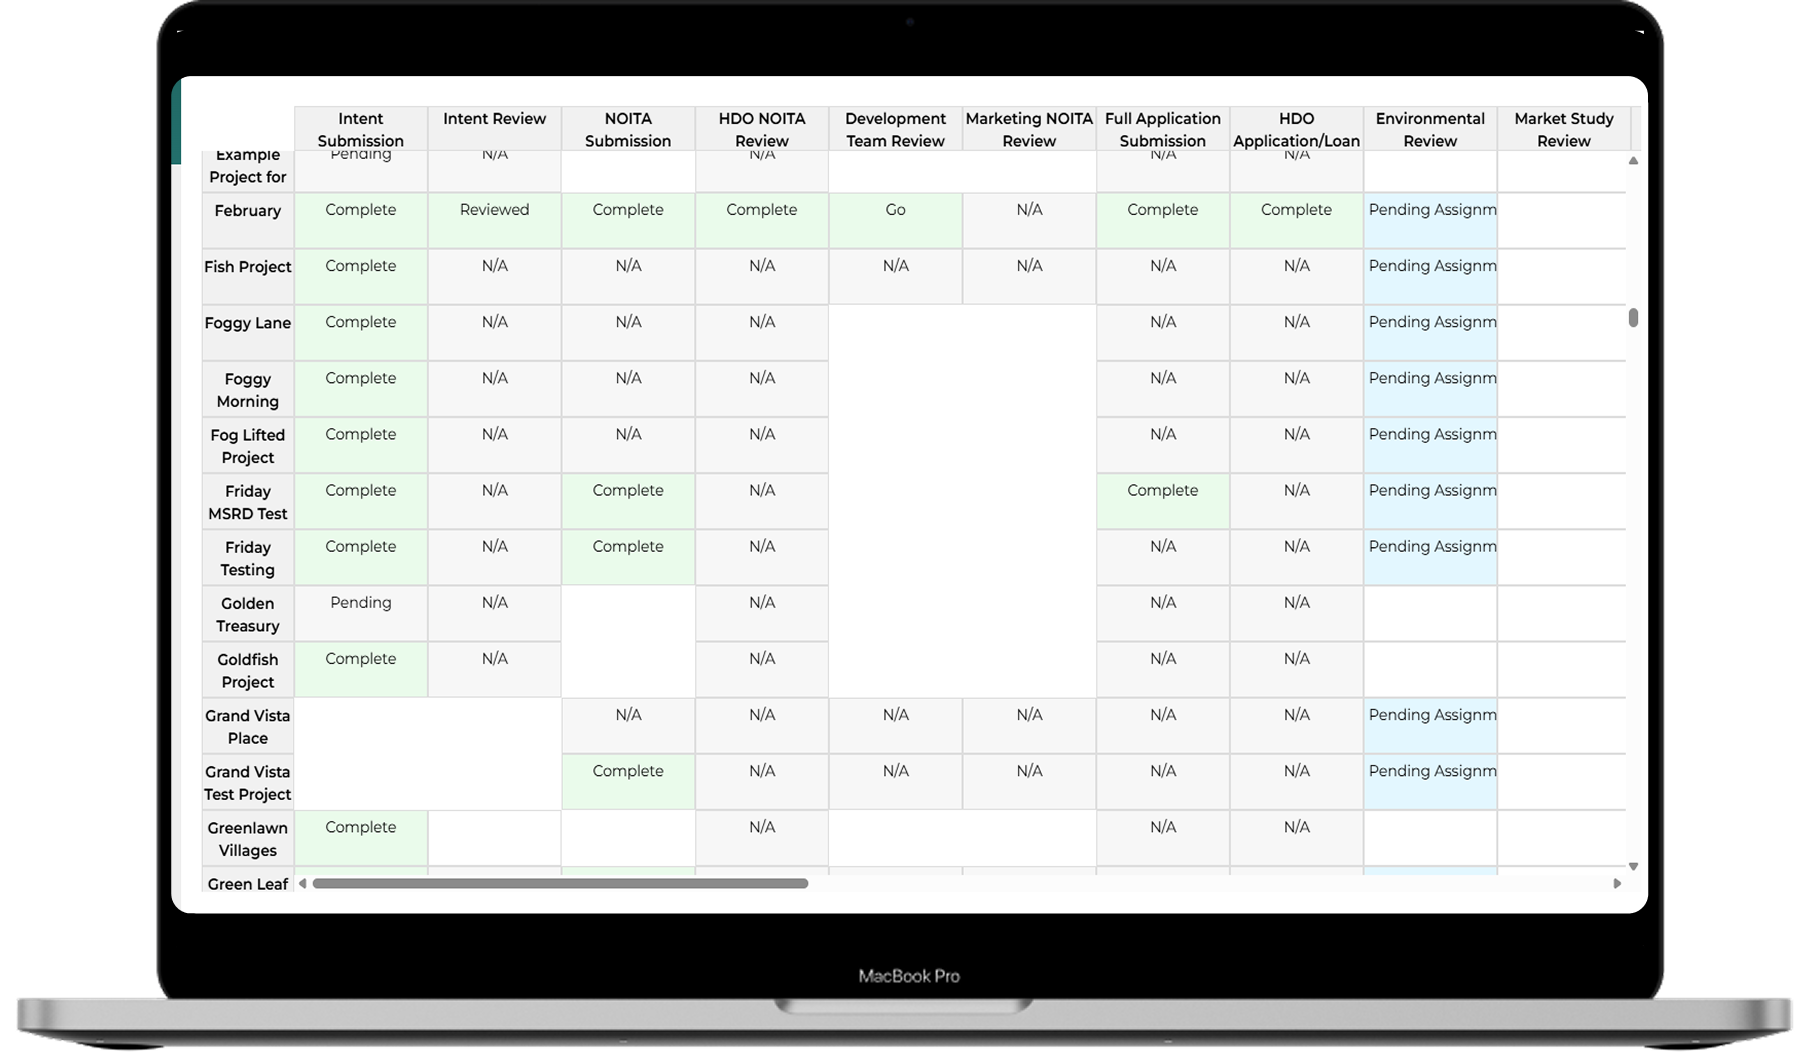Click the scroll down arrow of the table
The height and width of the screenshot is (1057, 1809).
coord(1633,867)
